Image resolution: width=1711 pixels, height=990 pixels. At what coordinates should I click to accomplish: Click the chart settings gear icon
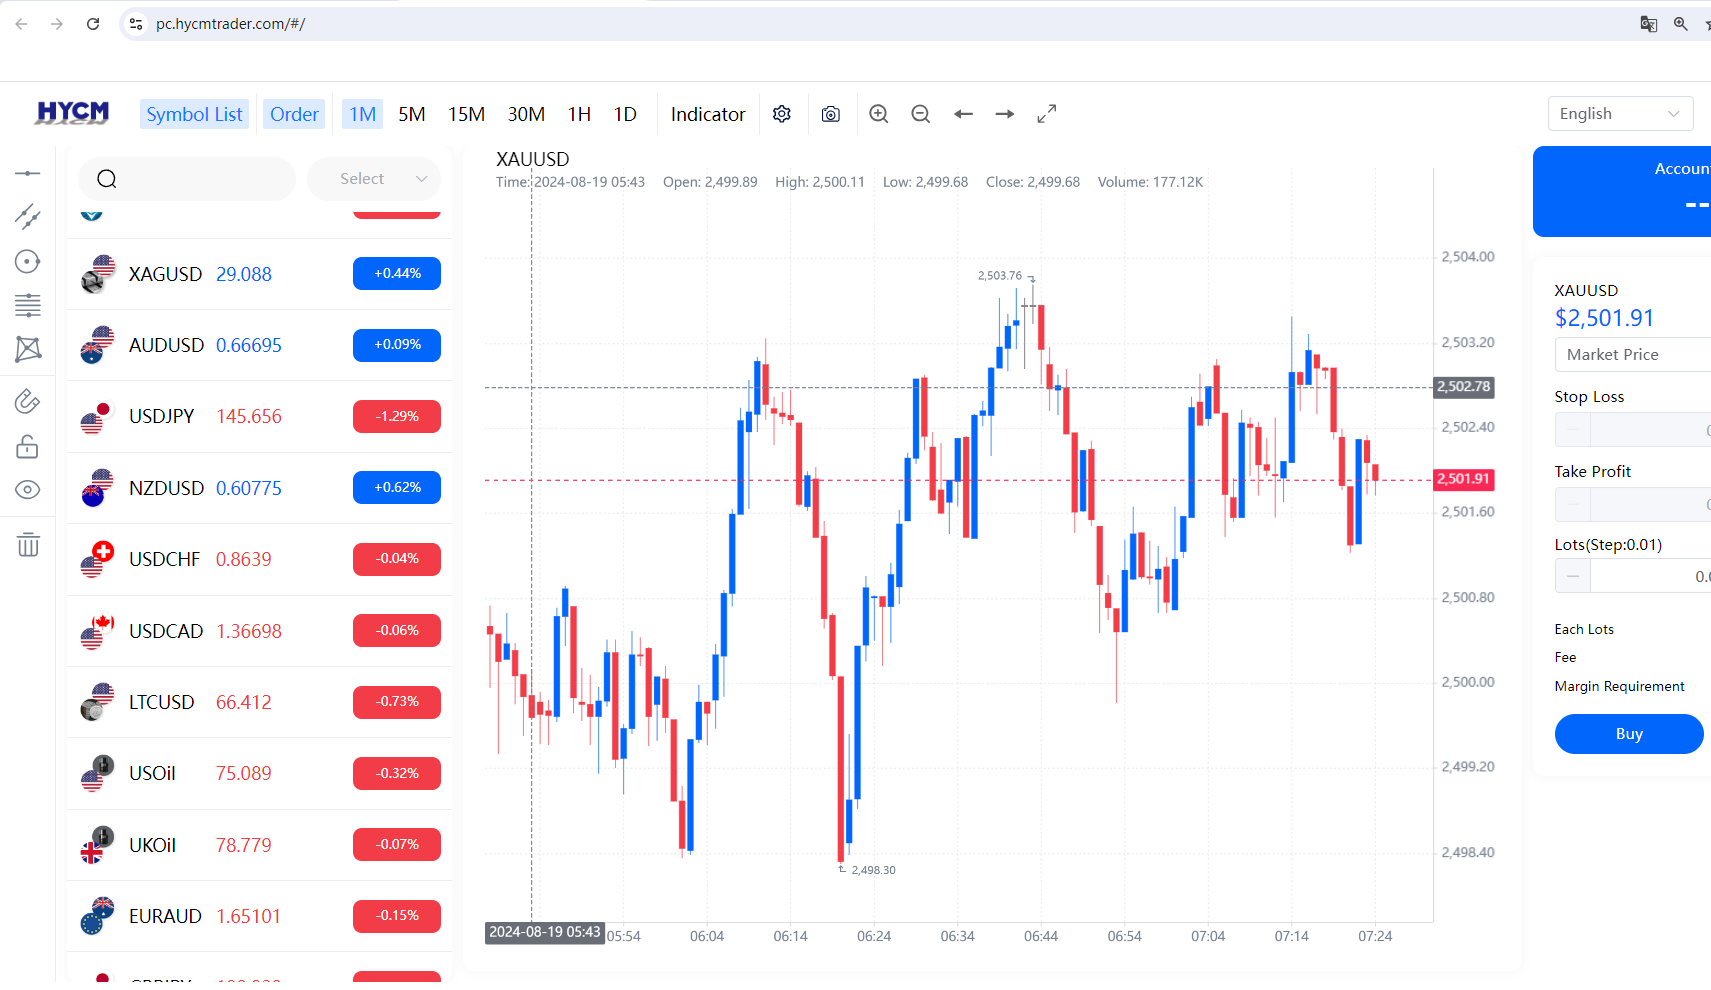782,114
